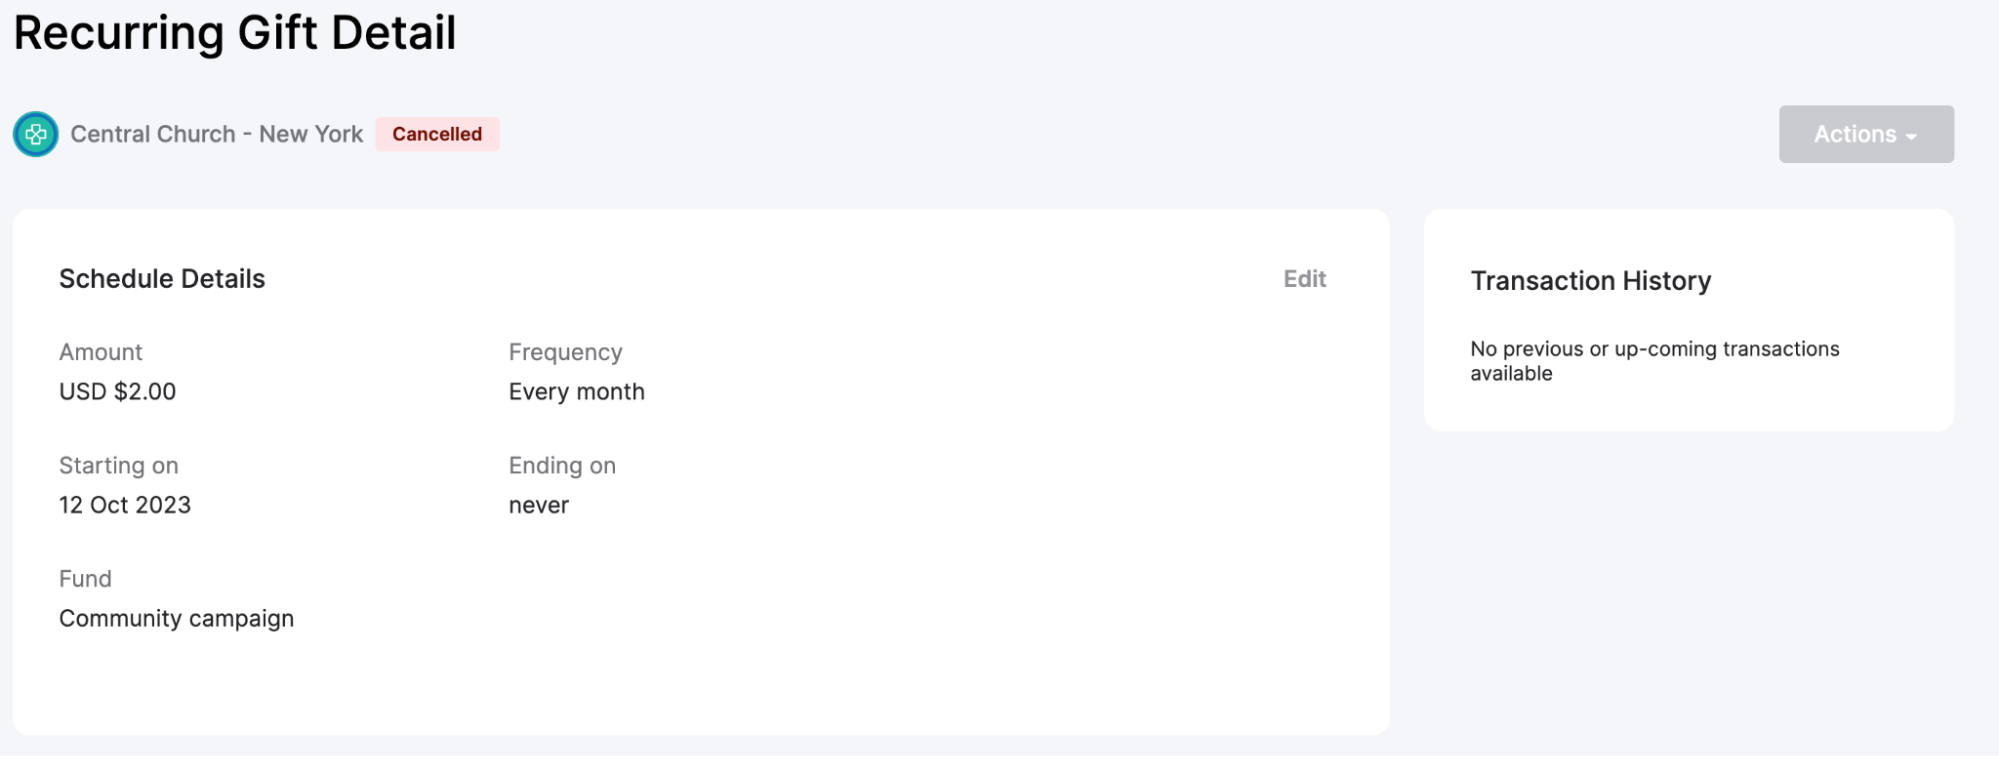Viewport: 1999px width, 757px height.
Task: Click the Community campaign fund value
Action: coord(176,619)
